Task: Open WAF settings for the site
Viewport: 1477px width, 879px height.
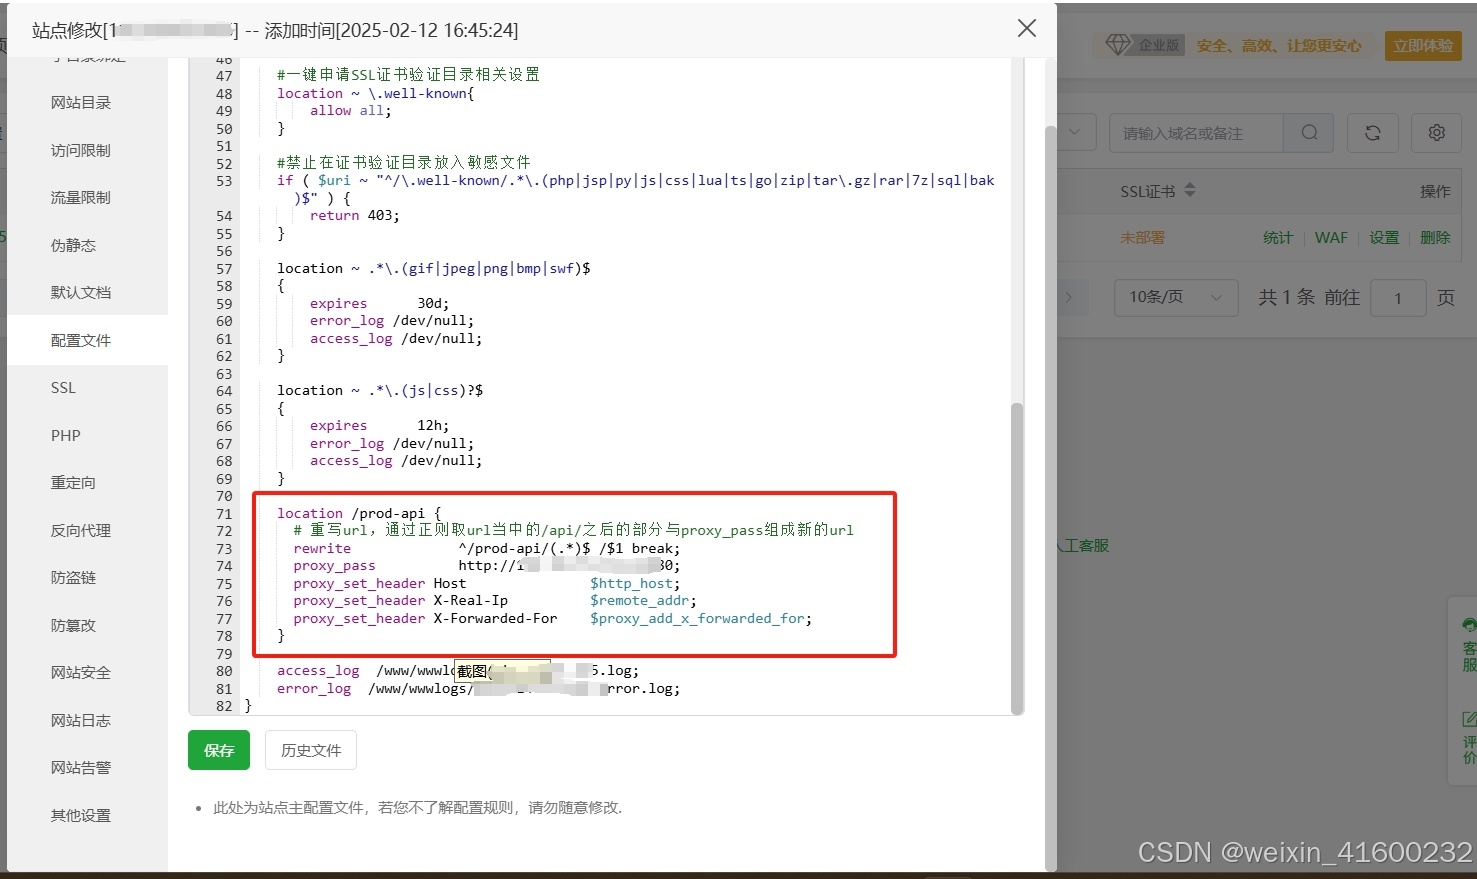Action: [1331, 238]
